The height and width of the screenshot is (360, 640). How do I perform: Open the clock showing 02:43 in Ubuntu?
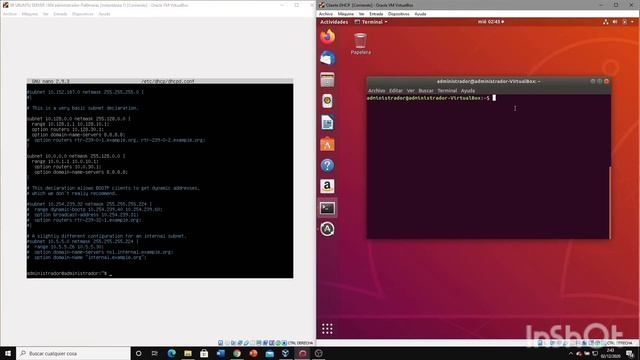tap(491, 22)
